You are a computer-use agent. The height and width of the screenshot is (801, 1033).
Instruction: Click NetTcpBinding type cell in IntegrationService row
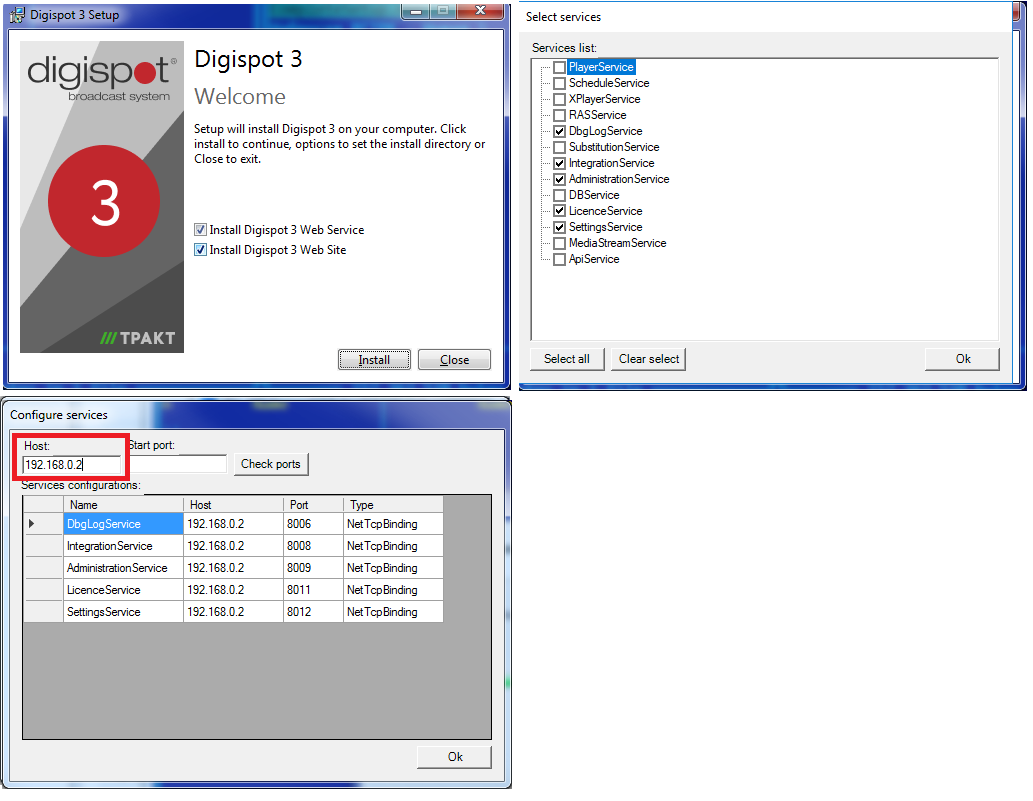pyautogui.click(x=393, y=546)
